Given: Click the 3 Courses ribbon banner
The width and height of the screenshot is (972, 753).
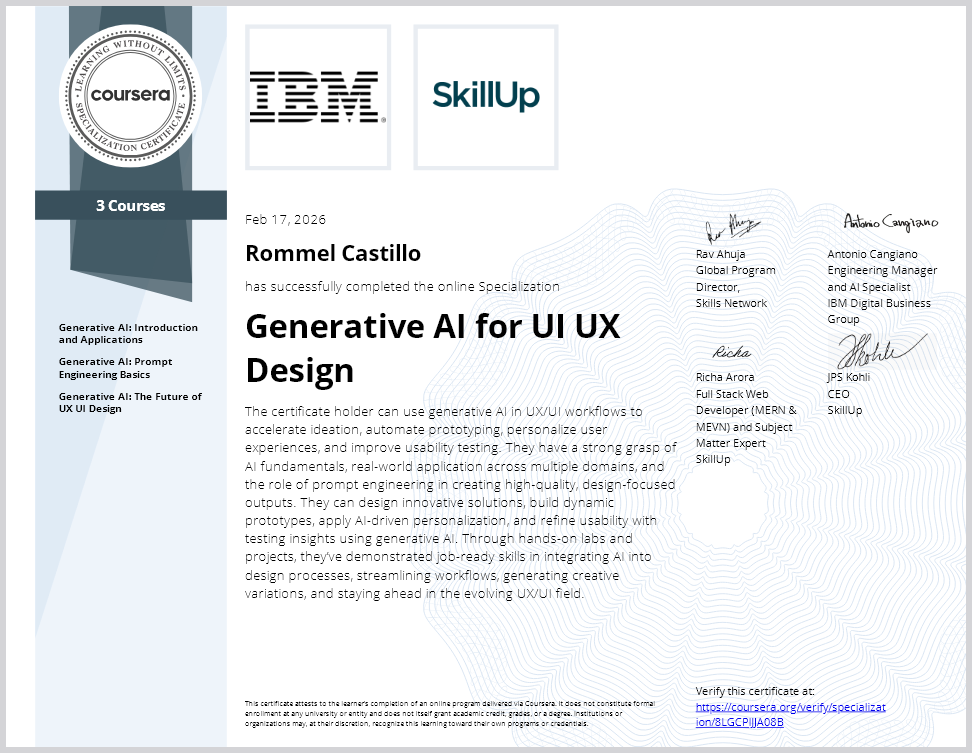Looking at the screenshot, I should pyautogui.click(x=131, y=206).
